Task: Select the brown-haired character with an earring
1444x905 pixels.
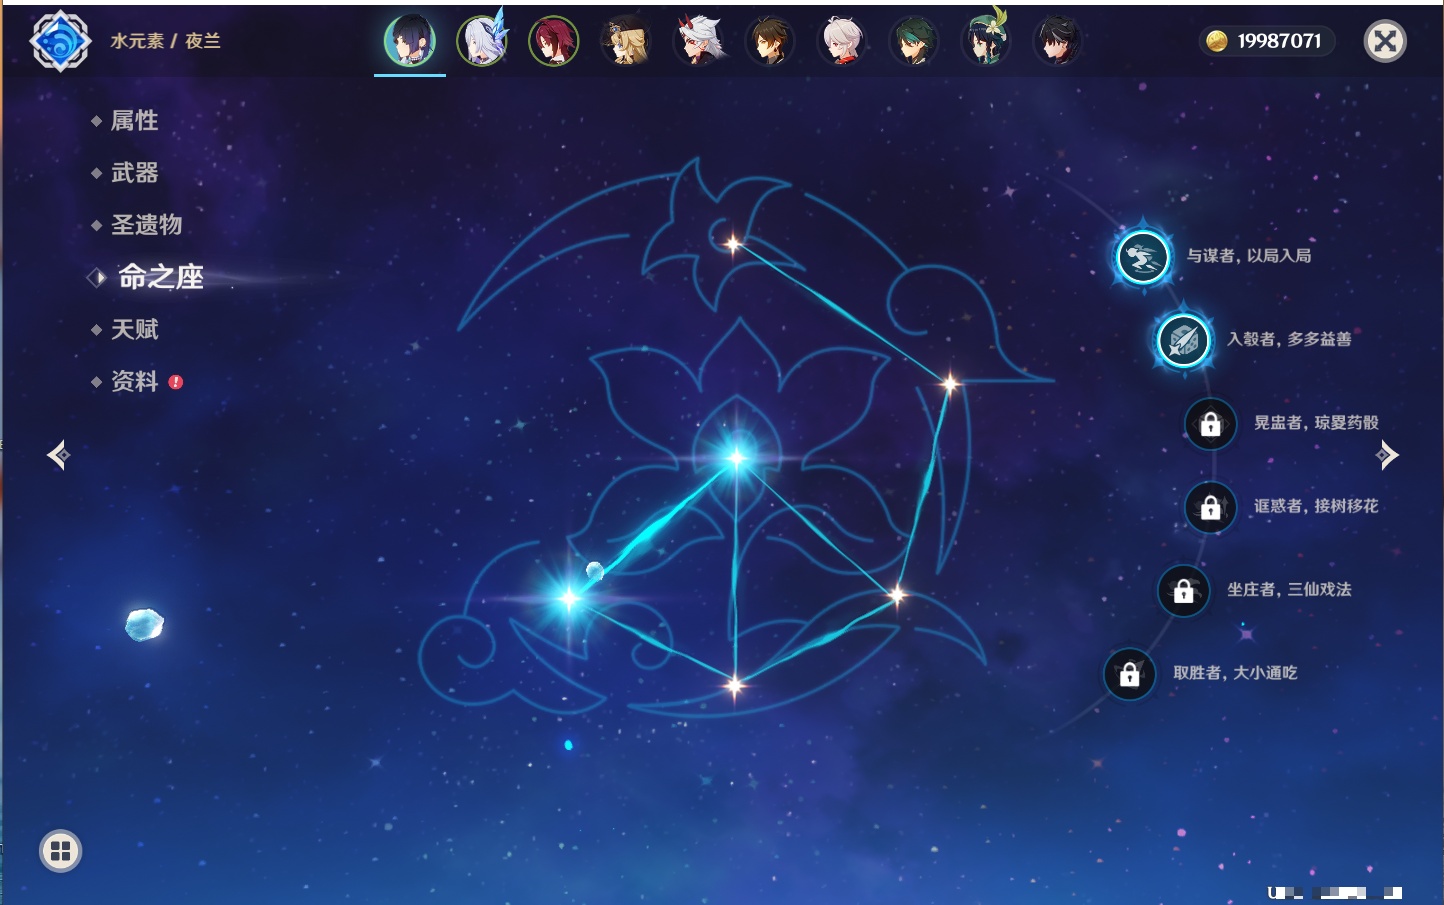Action: point(770,41)
